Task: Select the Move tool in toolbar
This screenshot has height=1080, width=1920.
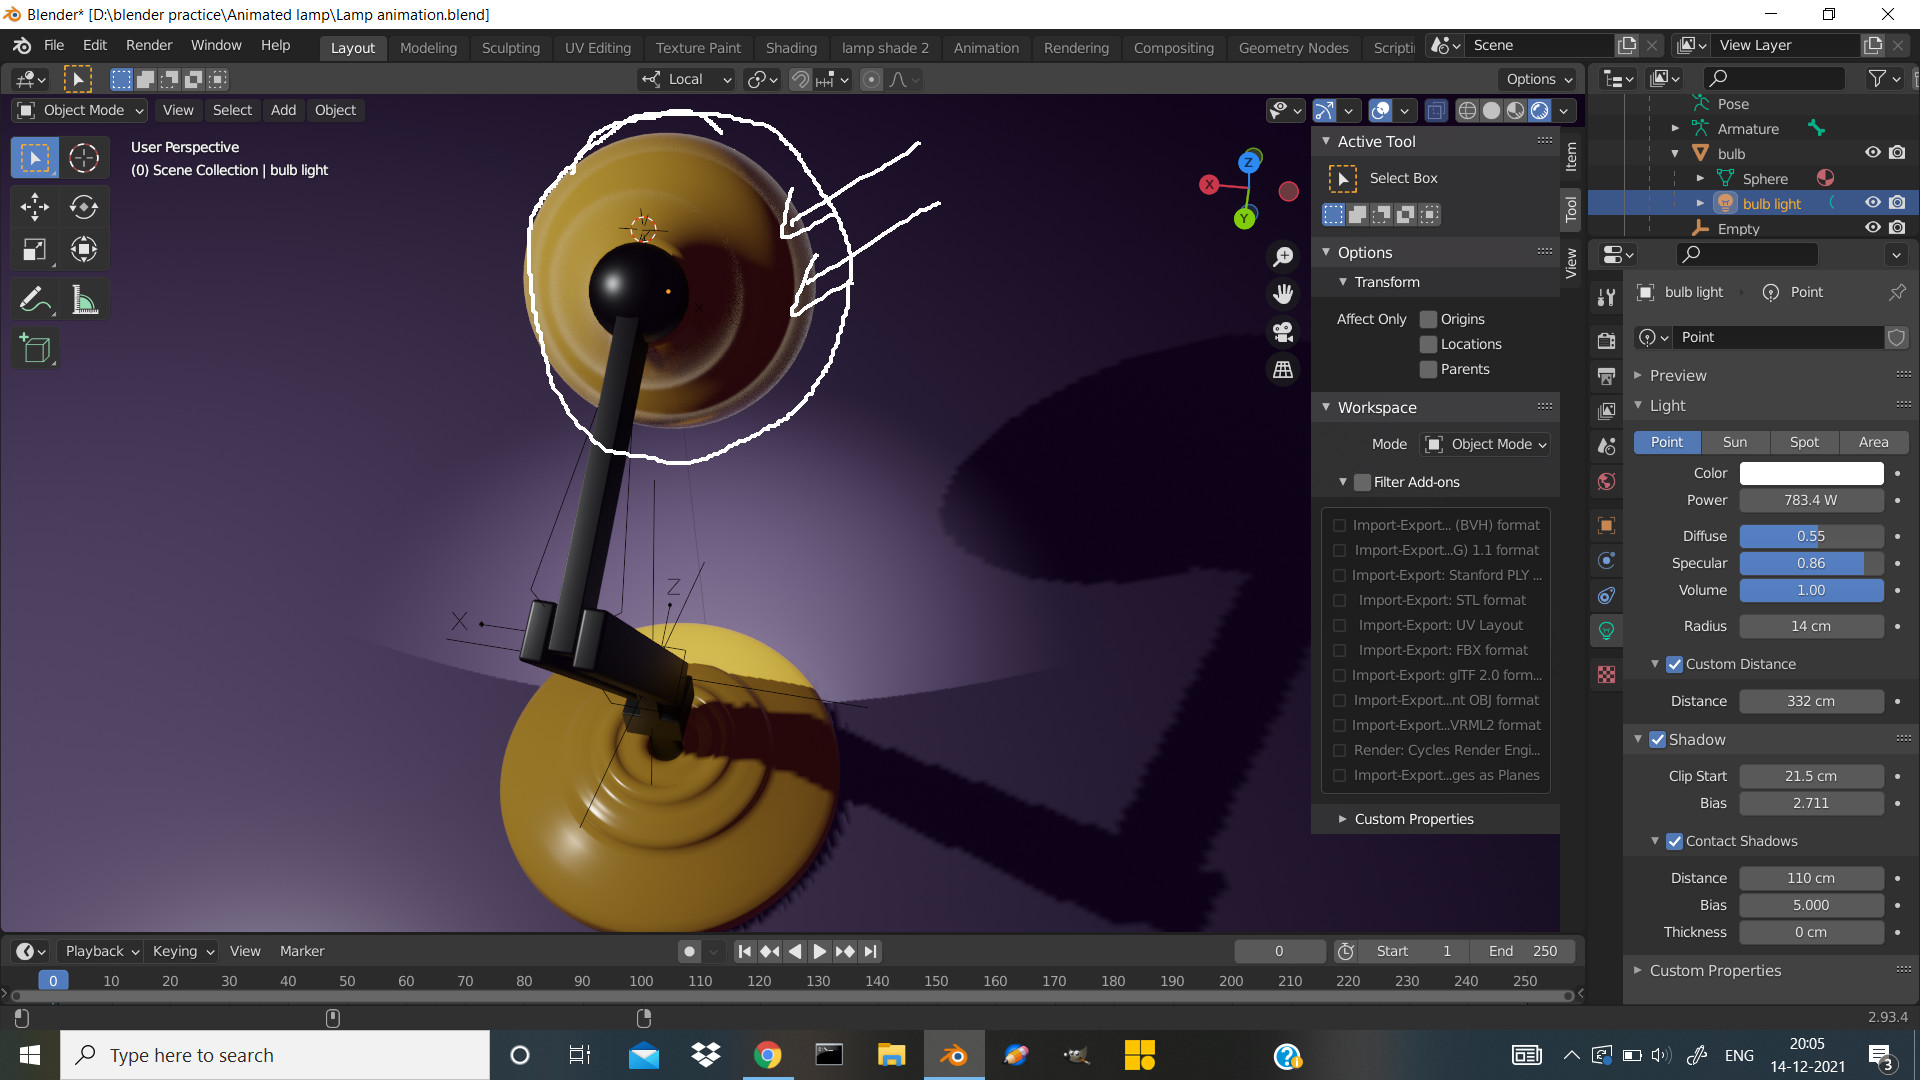Action: 34,207
